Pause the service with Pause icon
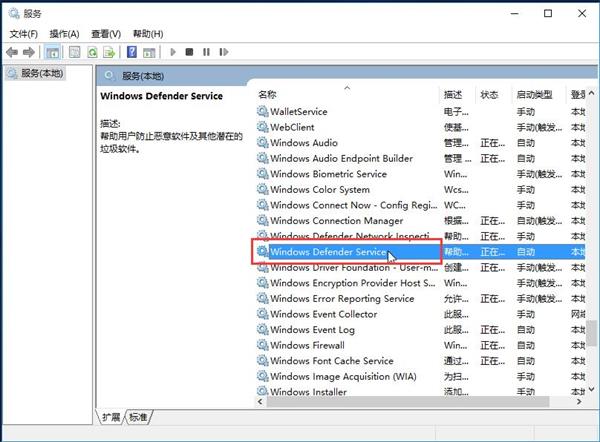The image size is (600, 442). pos(206,52)
